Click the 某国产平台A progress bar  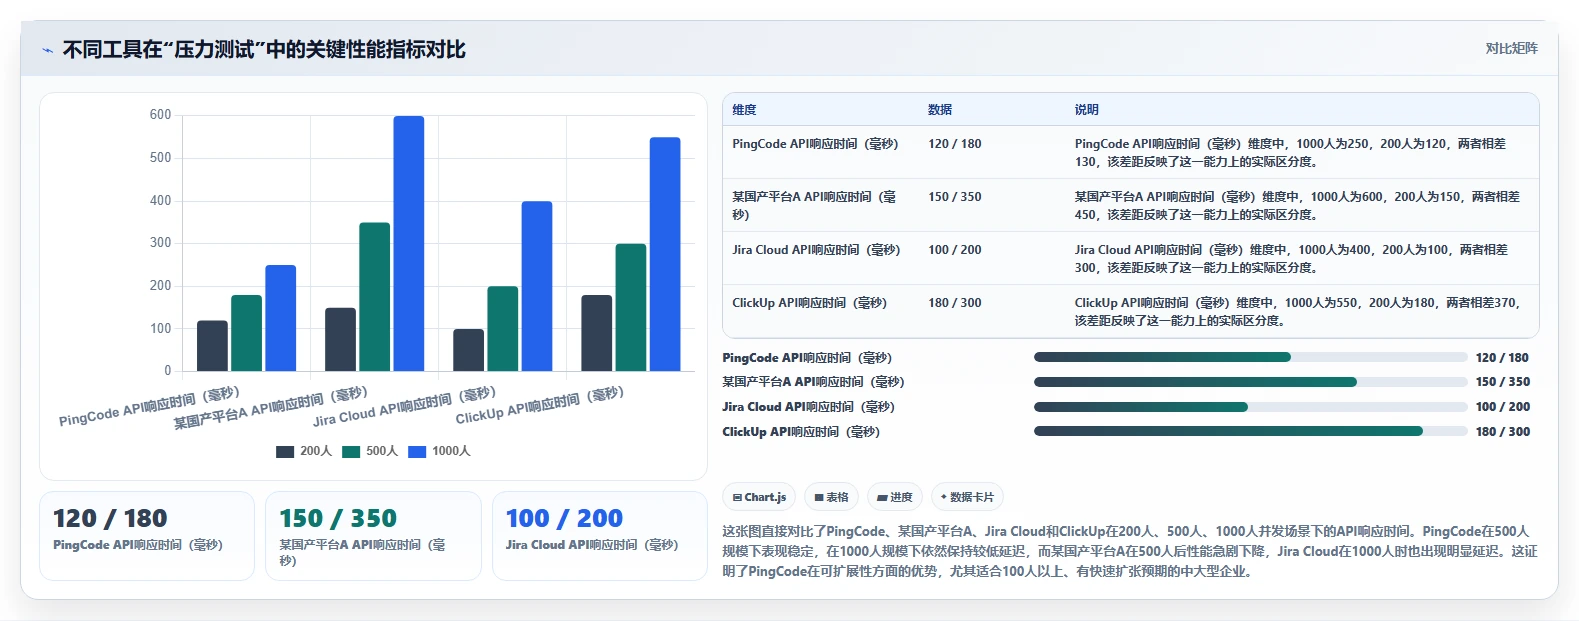coord(1250,382)
